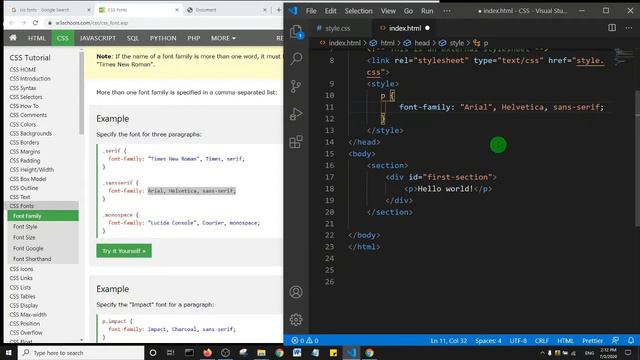Click the Ln 11, Col 32 cursor position
Viewport: 640px width, 360px height.
point(448,340)
